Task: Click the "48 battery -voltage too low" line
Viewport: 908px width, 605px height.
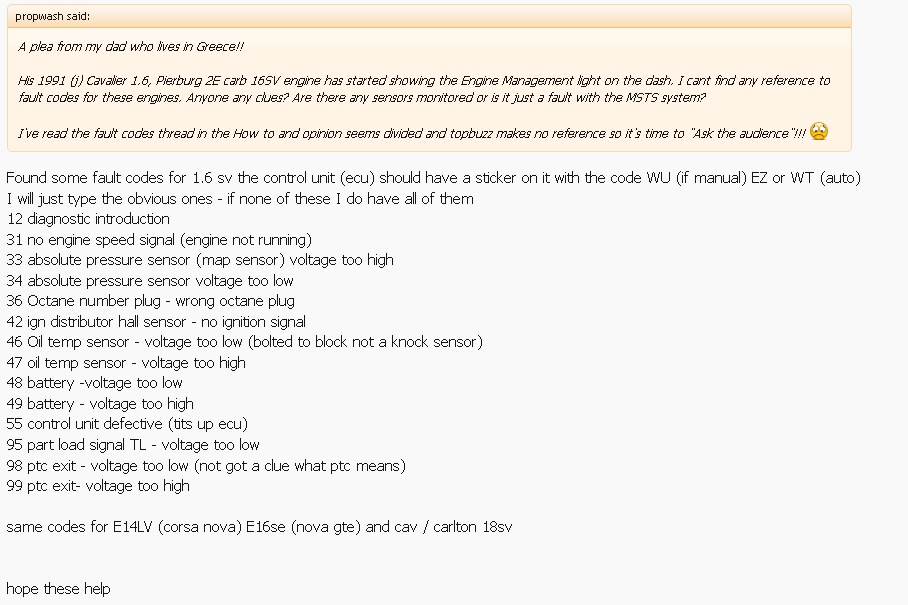Action: click(x=95, y=383)
